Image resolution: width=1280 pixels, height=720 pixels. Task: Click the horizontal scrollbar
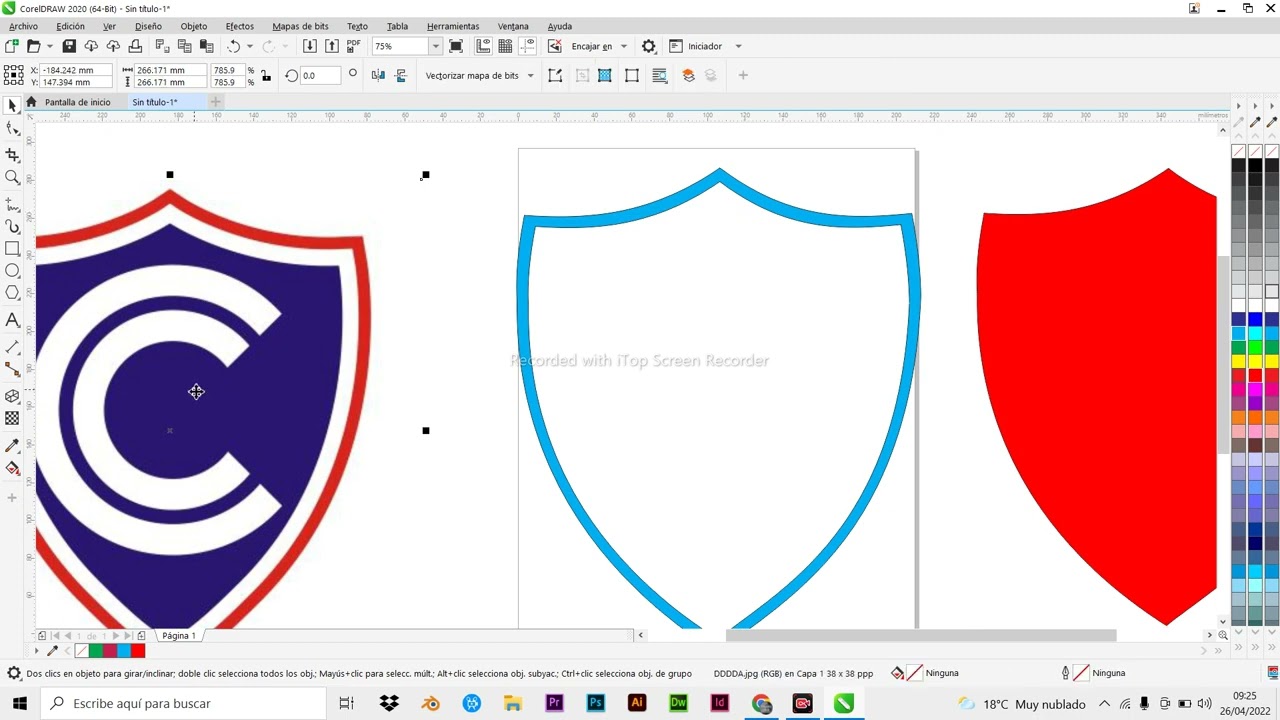[x=920, y=635]
